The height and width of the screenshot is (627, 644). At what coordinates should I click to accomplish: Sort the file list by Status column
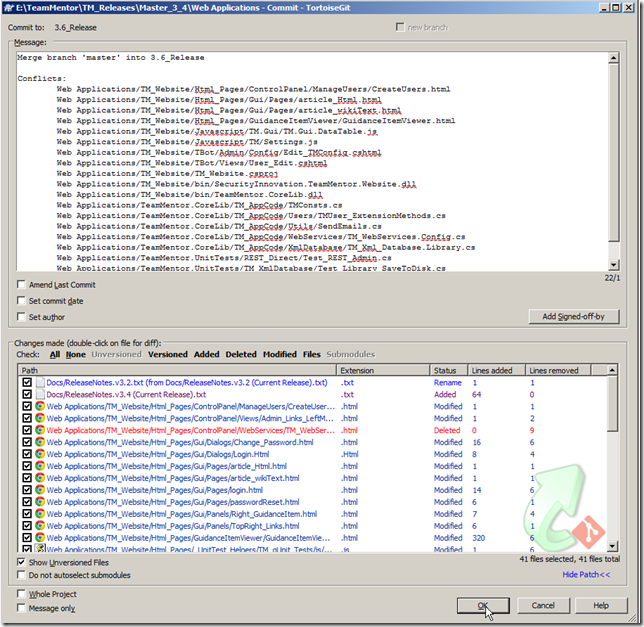445,370
